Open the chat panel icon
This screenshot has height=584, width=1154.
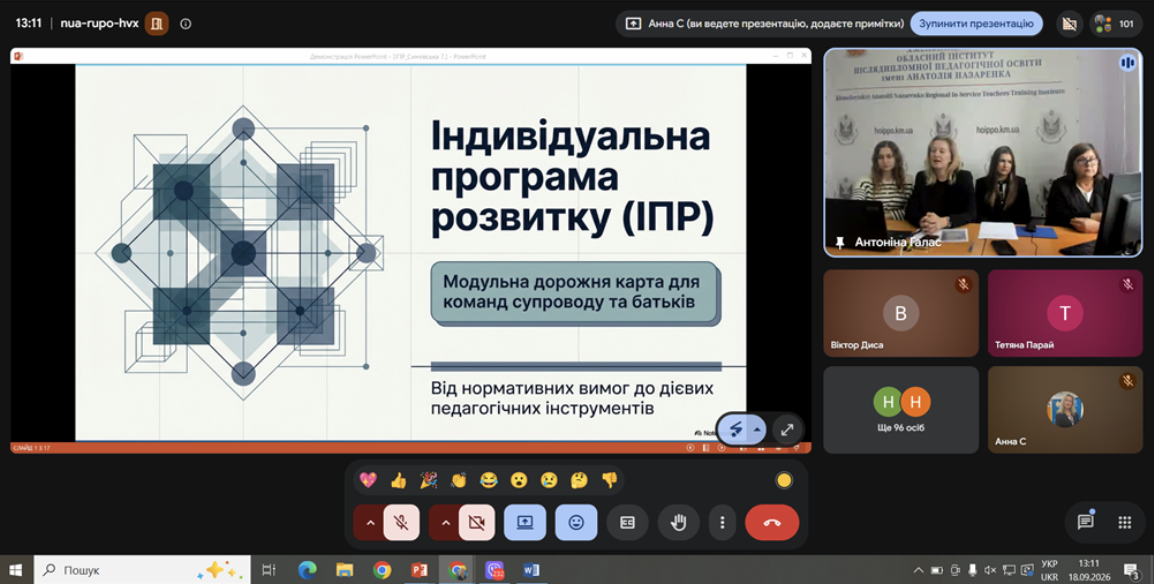(1086, 522)
